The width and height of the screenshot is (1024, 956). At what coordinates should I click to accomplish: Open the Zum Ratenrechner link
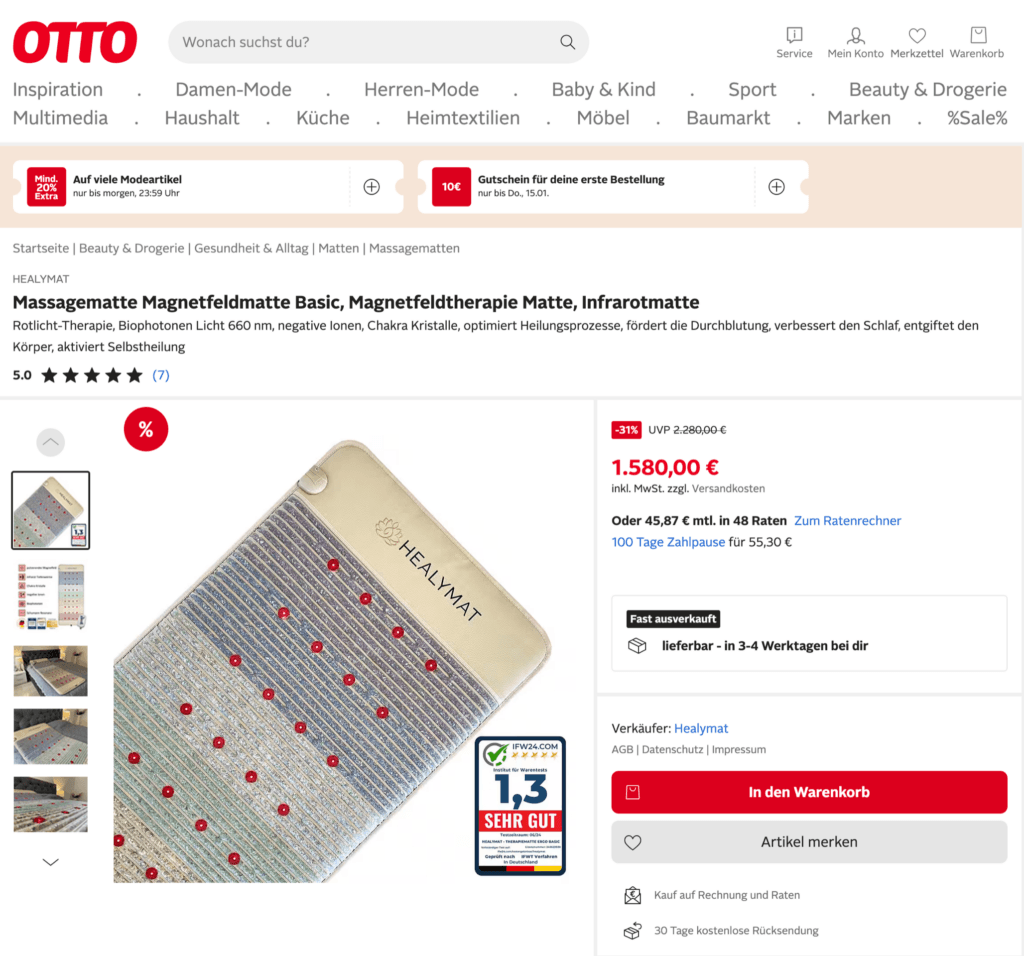pyautogui.click(x=847, y=520)
